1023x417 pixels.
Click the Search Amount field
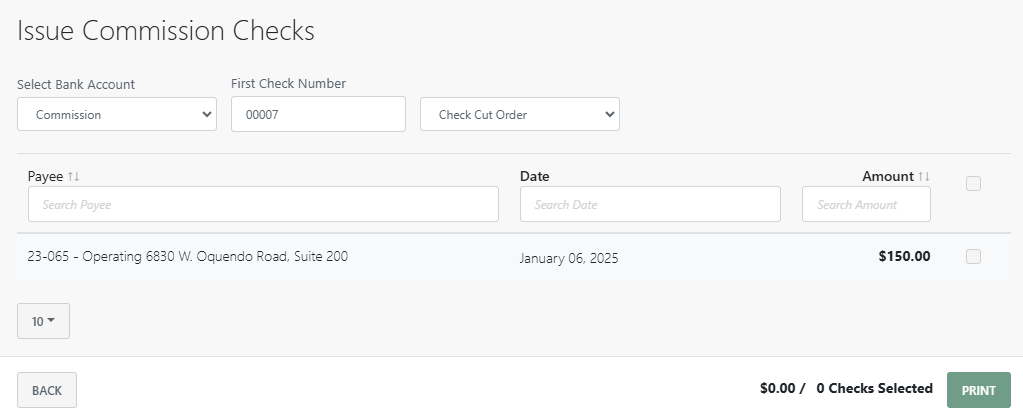[866, 204]
